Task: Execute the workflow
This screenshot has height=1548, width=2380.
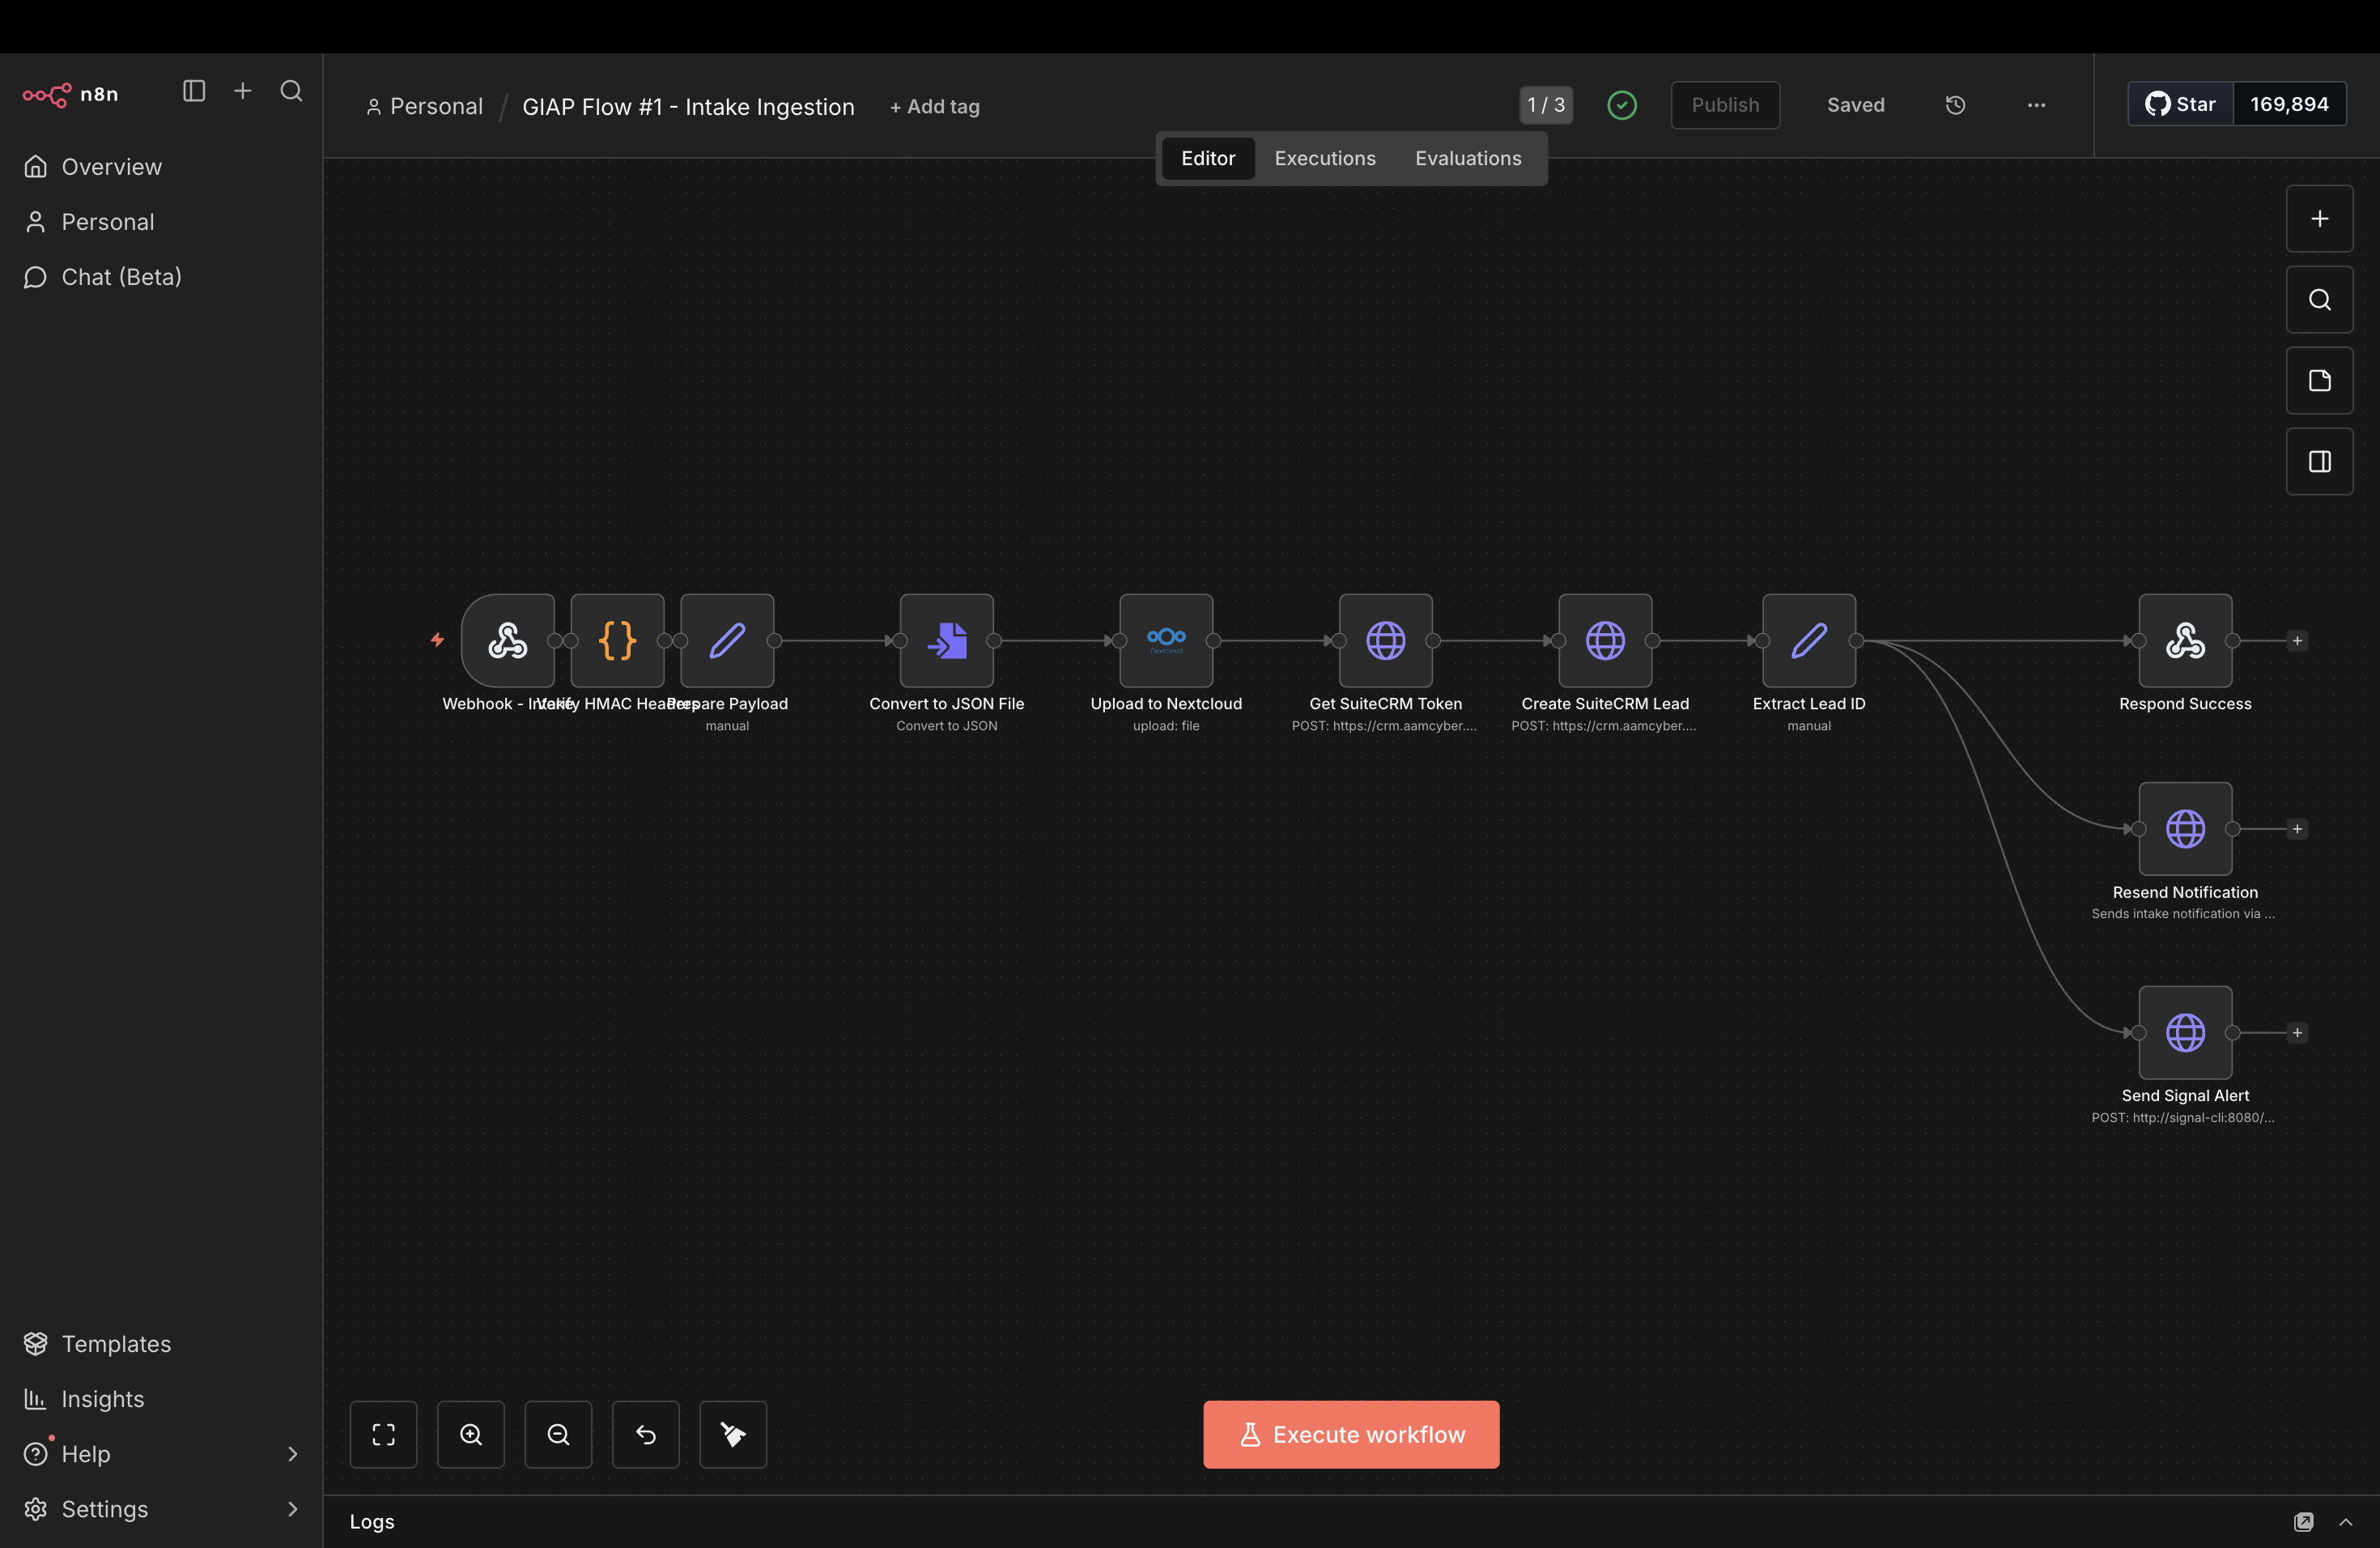Action: coord(1350,1434)
